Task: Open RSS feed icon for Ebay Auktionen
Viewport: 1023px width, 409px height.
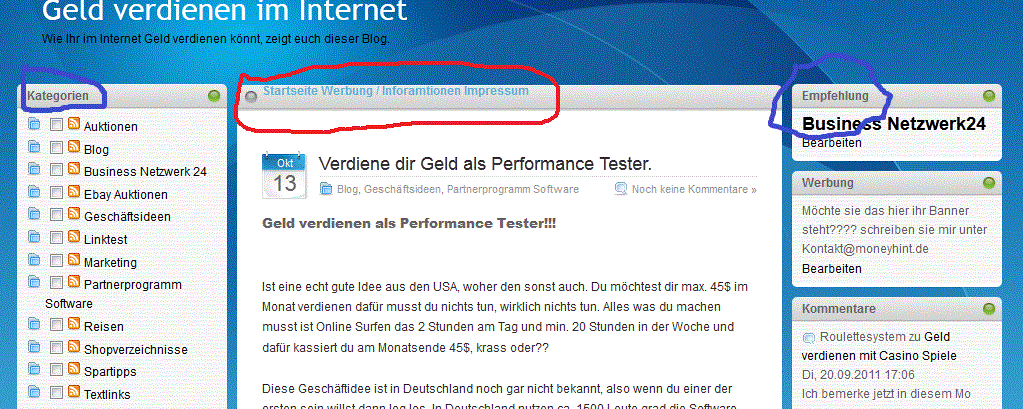Action: click(x=74, y=192)
